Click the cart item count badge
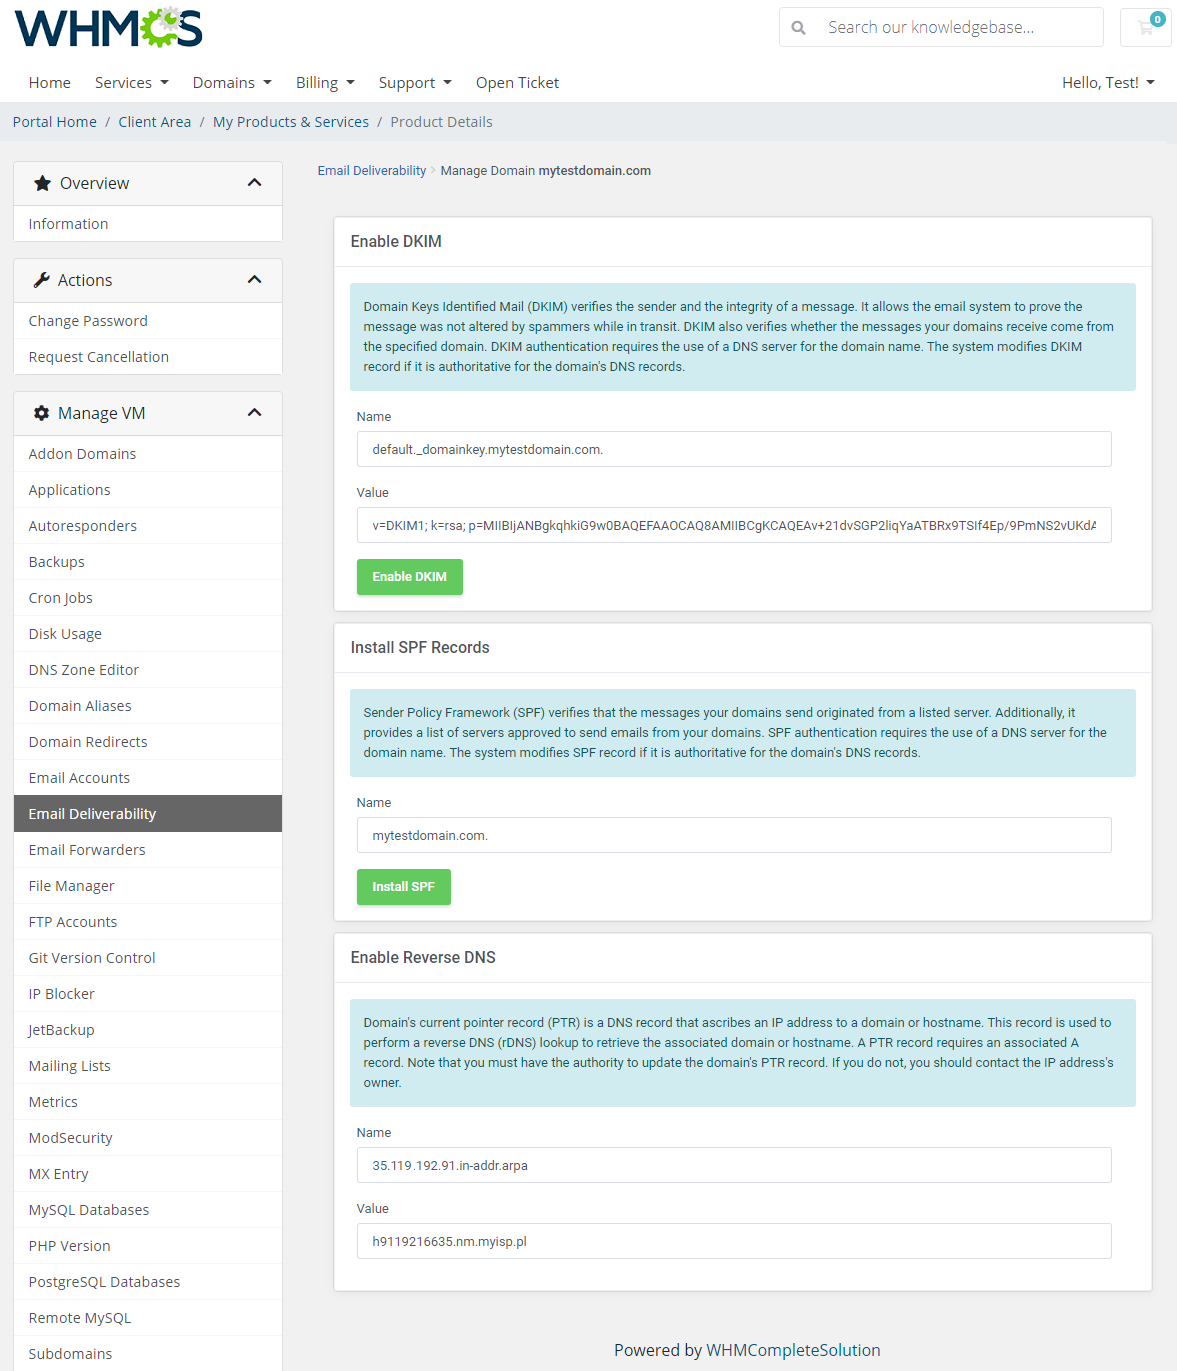1177x1371 pixels. tap(1159, 17)
